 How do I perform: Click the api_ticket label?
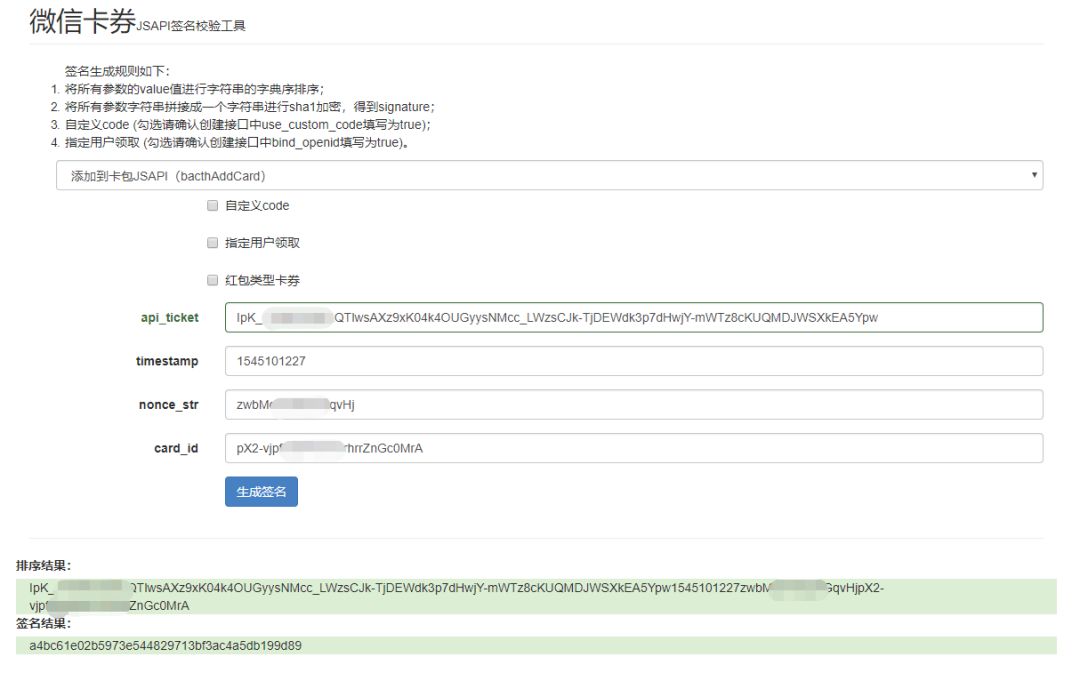coord(169,317)
